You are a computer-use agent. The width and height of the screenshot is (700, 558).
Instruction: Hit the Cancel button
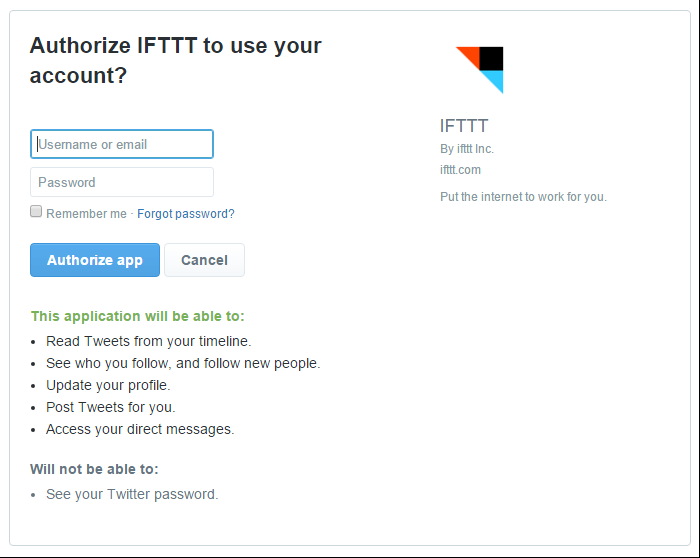[x=204, y=260]
